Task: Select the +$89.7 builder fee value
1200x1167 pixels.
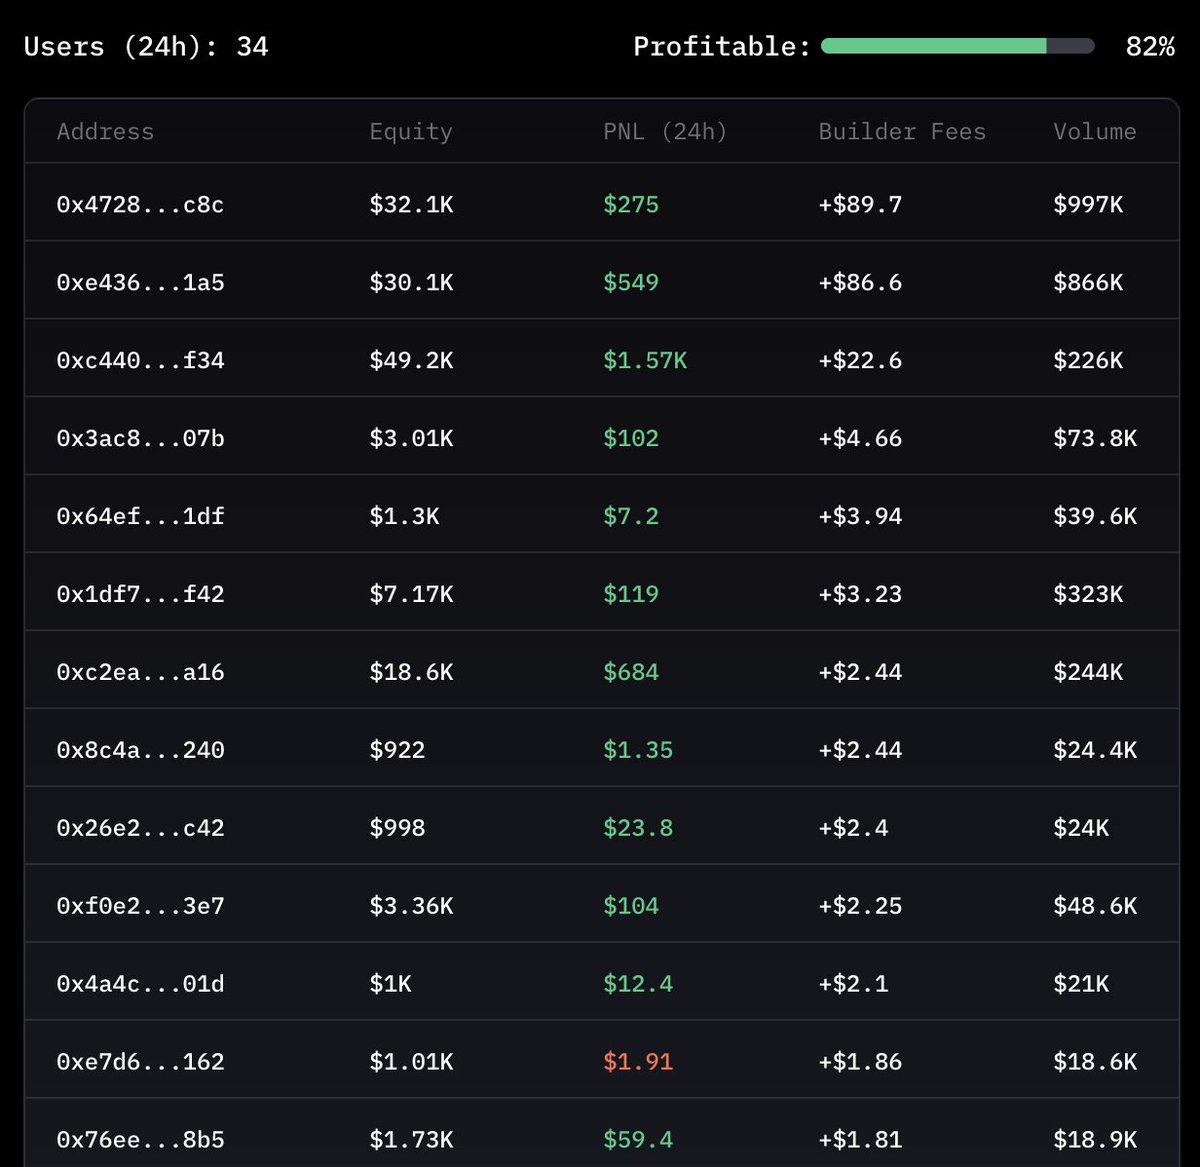Action: (x=860, y=204)
